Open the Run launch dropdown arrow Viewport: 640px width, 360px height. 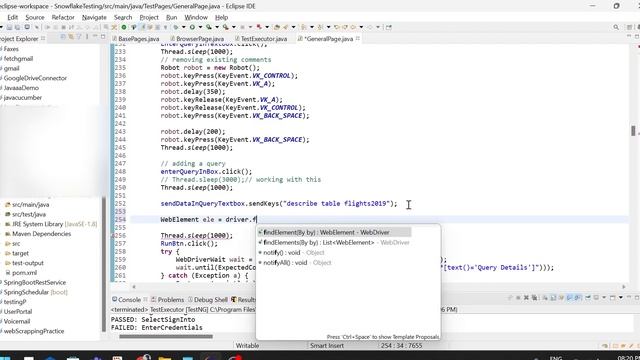tap(200, 27)
